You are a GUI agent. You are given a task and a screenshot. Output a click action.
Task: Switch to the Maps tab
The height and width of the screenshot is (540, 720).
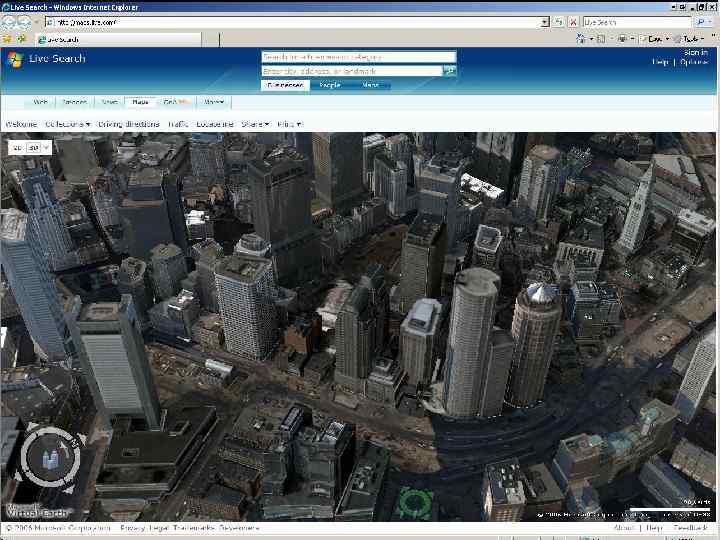coord(141,102)
